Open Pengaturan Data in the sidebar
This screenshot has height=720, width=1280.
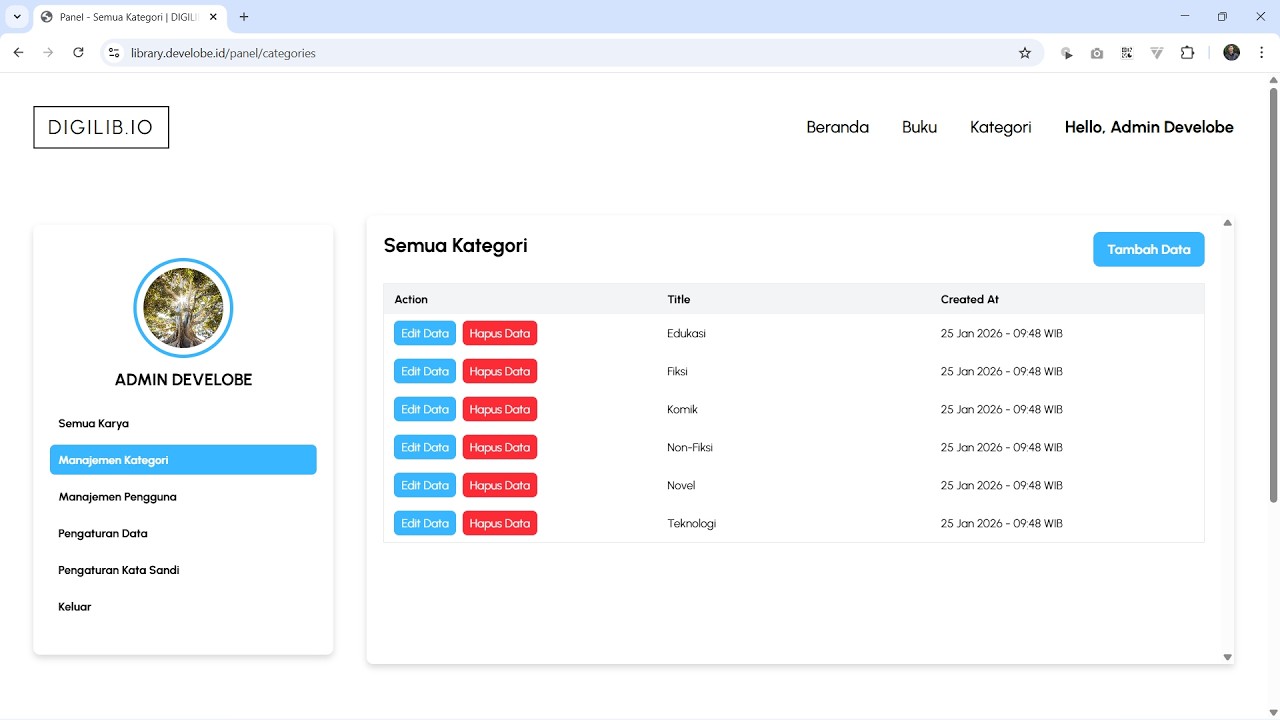[x=183, y=533]
